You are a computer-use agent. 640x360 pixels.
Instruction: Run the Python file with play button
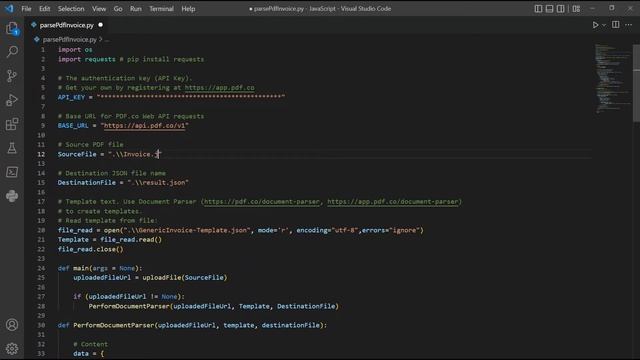click(595, 25)
